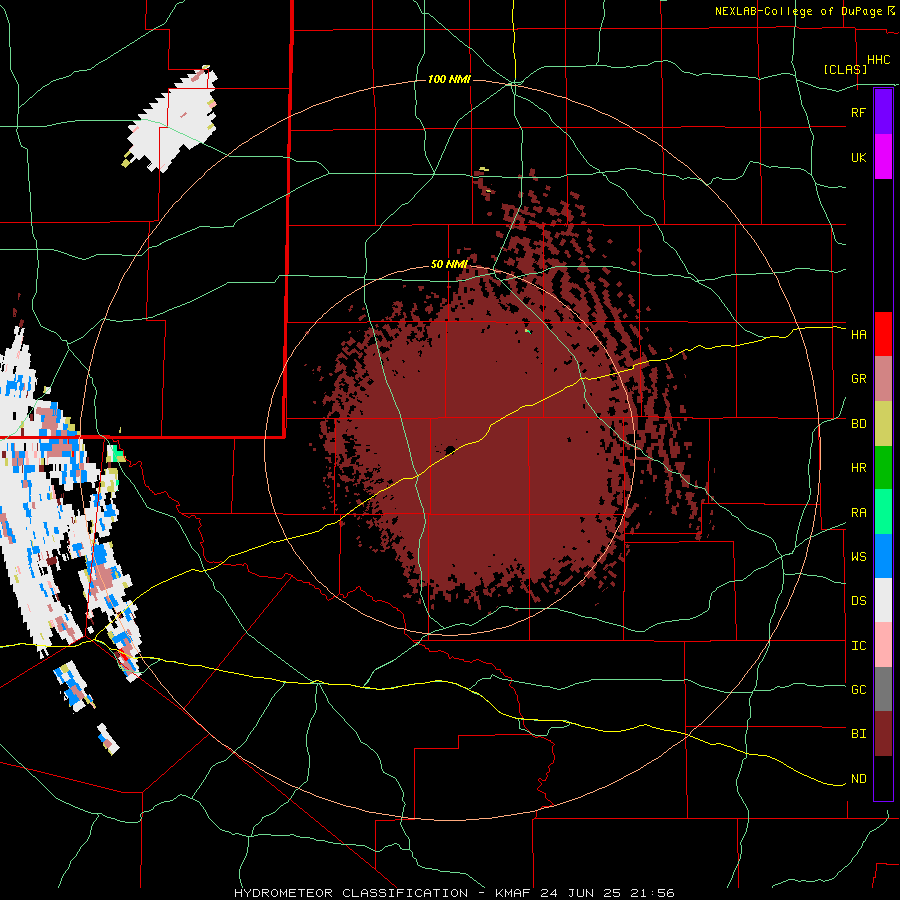This screenshot has height=900, width=900.
Task: Click the 'BD' legend label
Action: tap(858, 424)
